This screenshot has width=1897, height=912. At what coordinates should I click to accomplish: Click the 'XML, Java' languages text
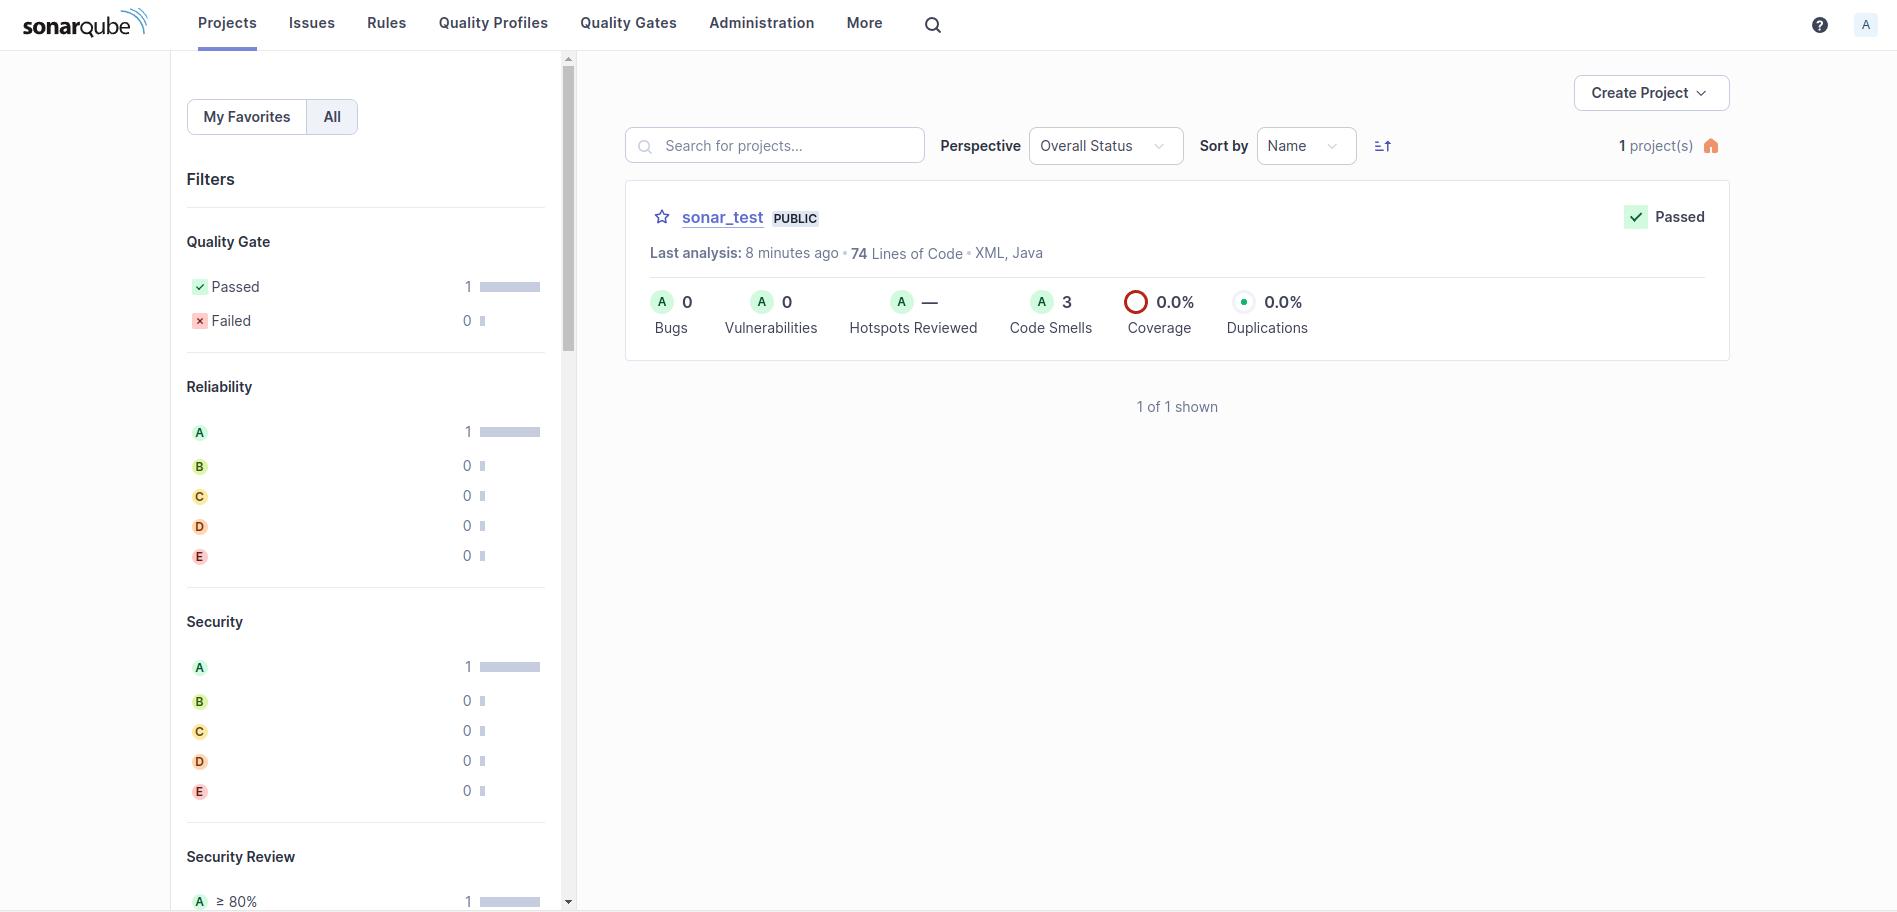tap(1009, 253)
